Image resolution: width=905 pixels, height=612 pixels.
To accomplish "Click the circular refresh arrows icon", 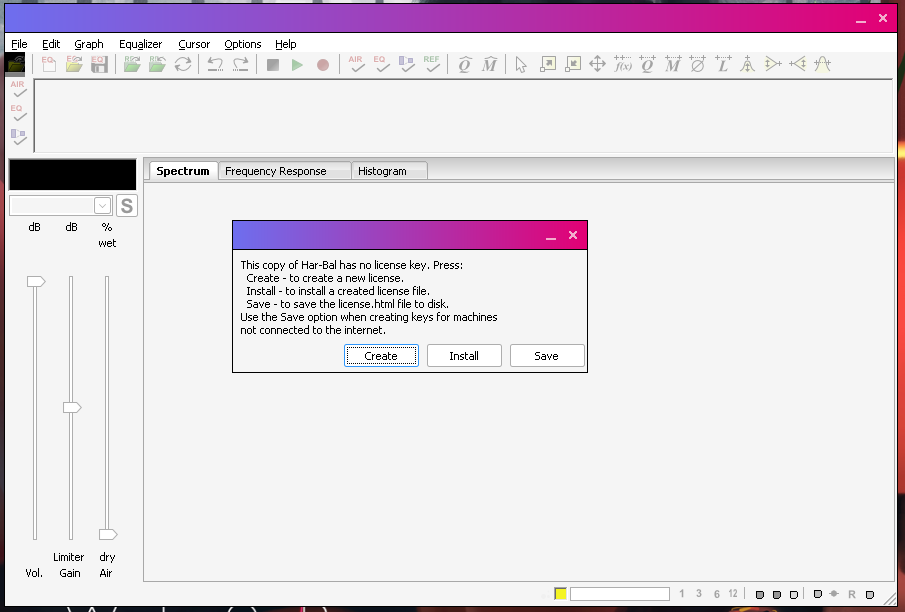I will [x=183, y=64].
